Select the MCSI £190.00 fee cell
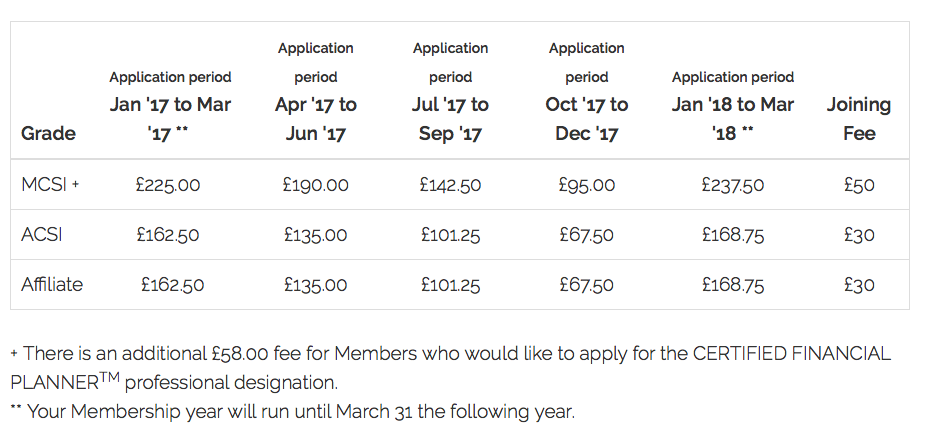Viewport: 930px width, 439px height. click(x=316, y=184)
